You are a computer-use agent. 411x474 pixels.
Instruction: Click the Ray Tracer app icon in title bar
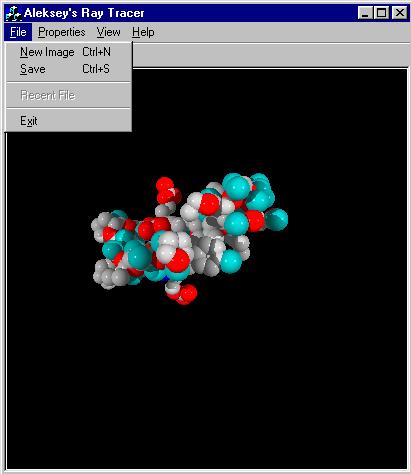pyautogui.click(x=13, y=13)
